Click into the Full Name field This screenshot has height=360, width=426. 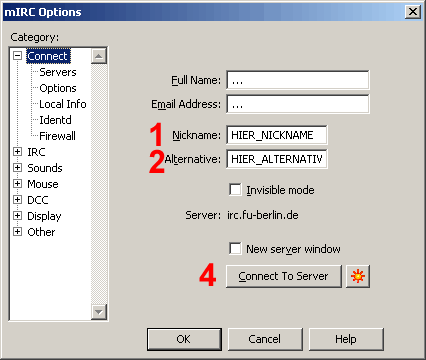(x=298, y=80)
